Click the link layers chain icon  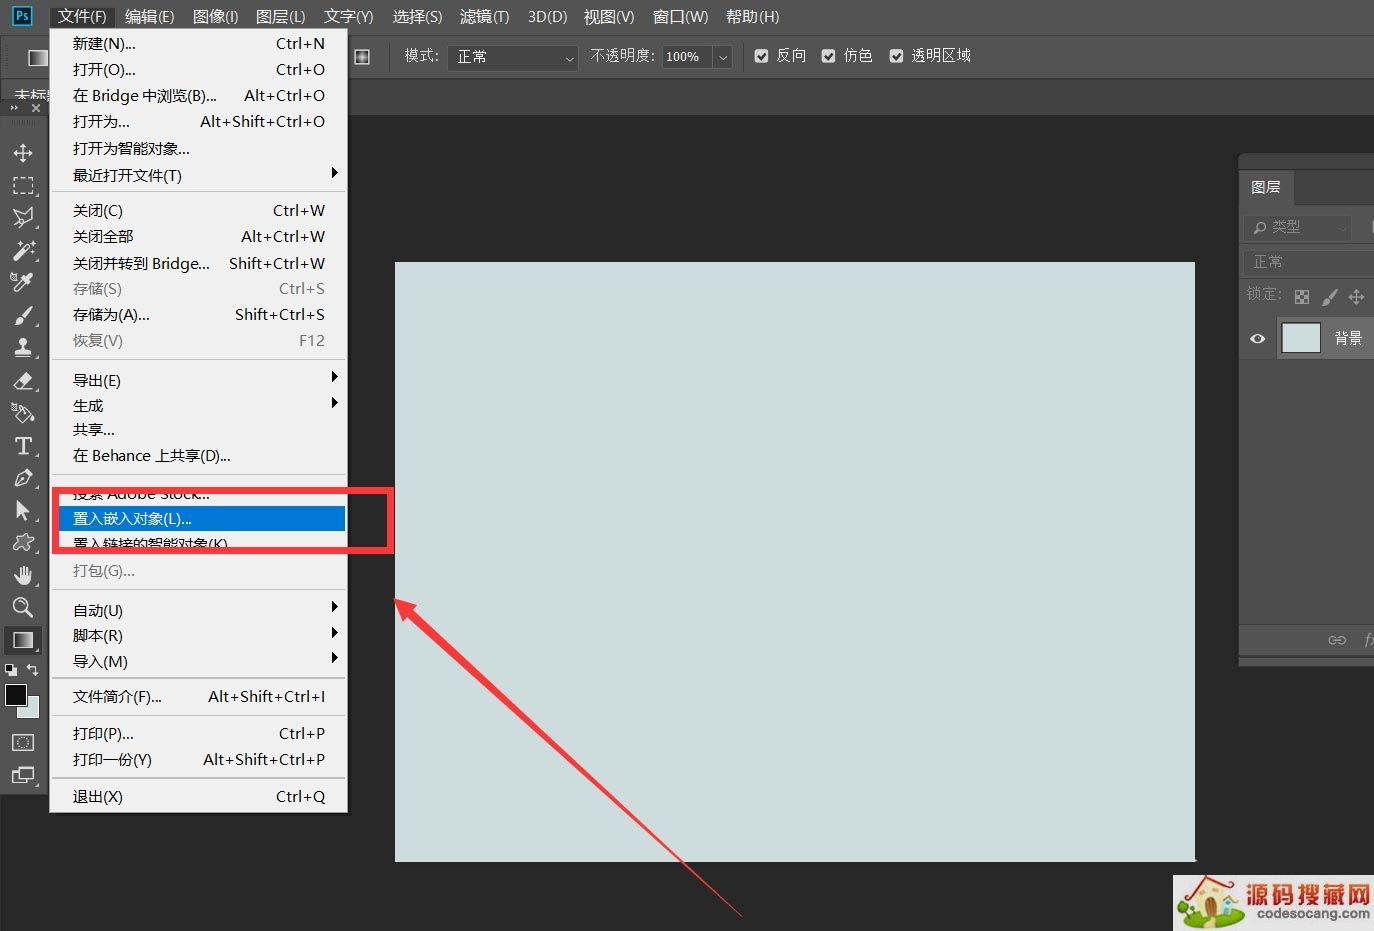pyautogui.click(x=1337, y=640)
